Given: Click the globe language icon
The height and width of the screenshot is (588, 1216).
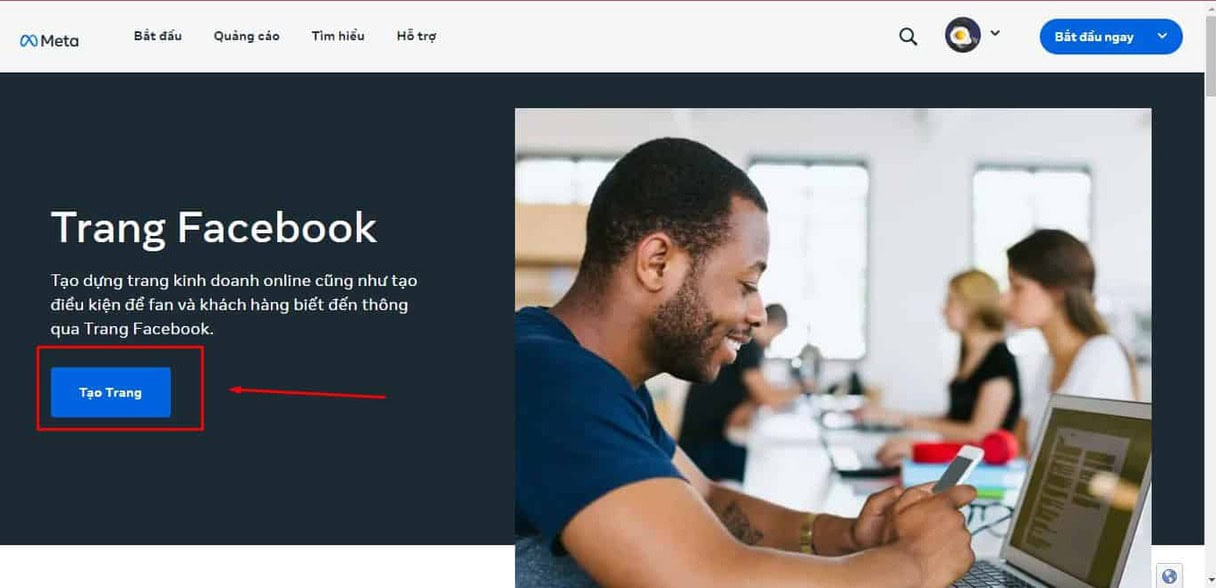Looking at the screenshot, I should (1170, 576).
